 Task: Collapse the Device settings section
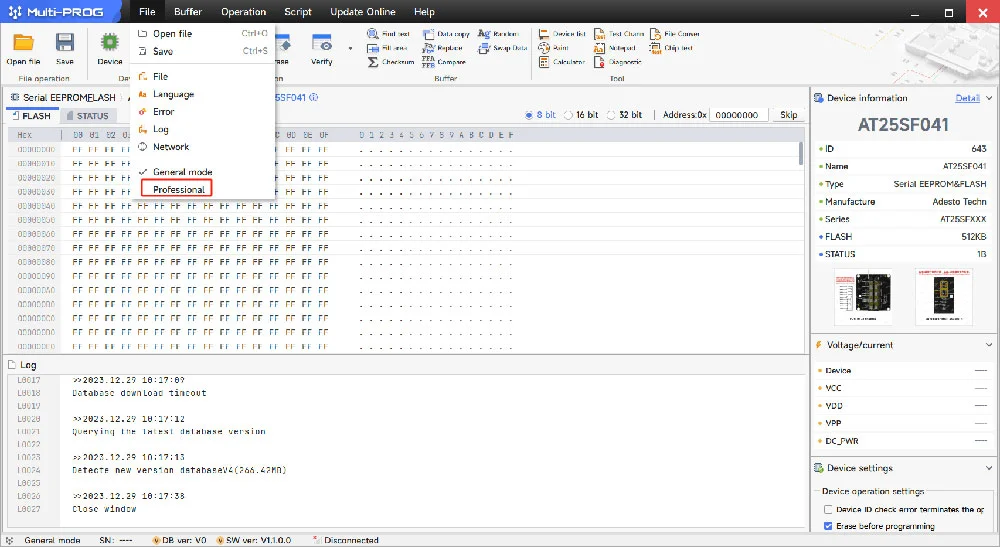coord(989,468)
